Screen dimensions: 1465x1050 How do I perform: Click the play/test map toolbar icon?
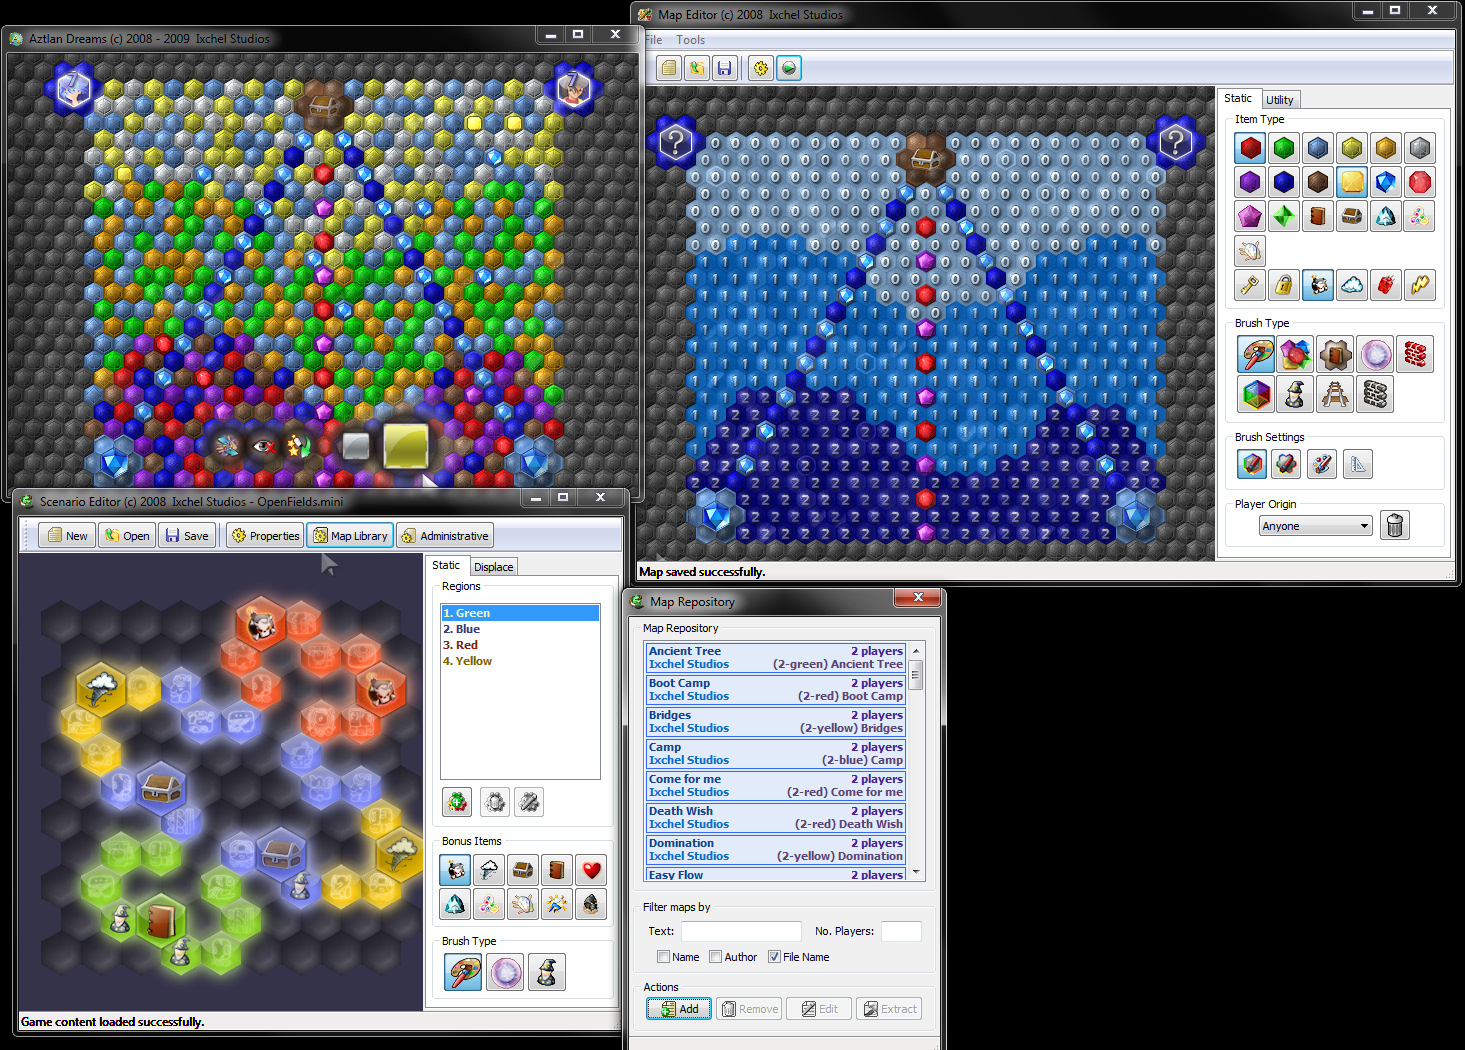point(789,68)
